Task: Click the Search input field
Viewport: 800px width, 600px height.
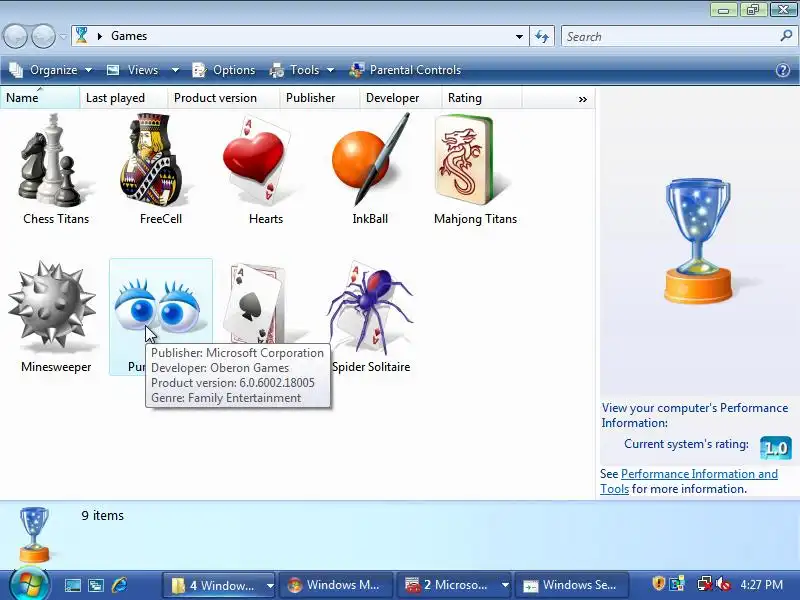Action: click(x=671, y=37)
